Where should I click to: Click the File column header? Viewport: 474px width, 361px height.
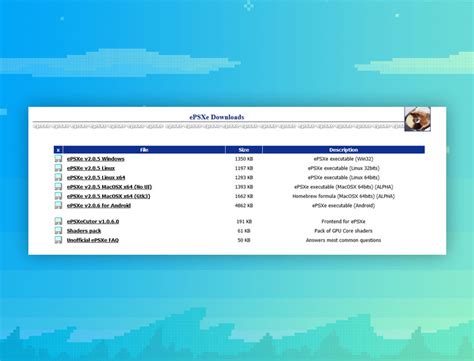[144, 150]
